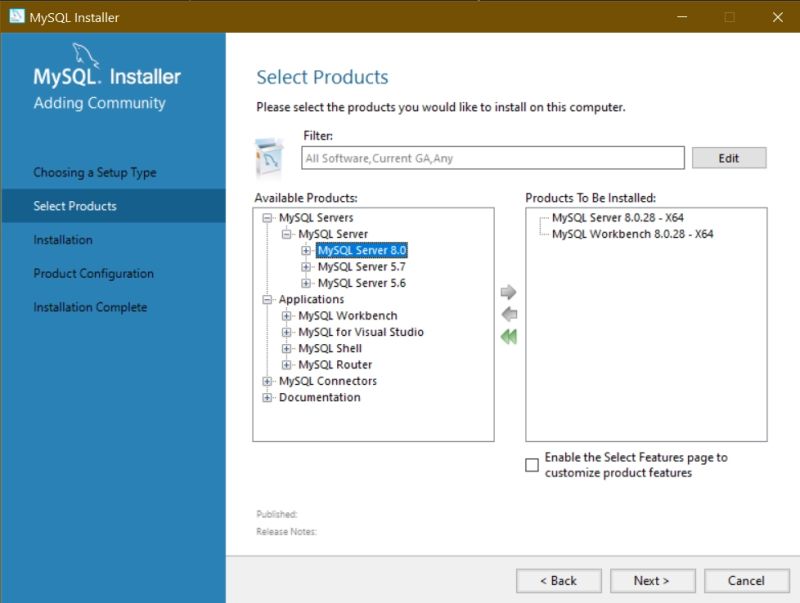Expand the MySQL Shell node
The image size is (800, 603).
click(286, 348)
